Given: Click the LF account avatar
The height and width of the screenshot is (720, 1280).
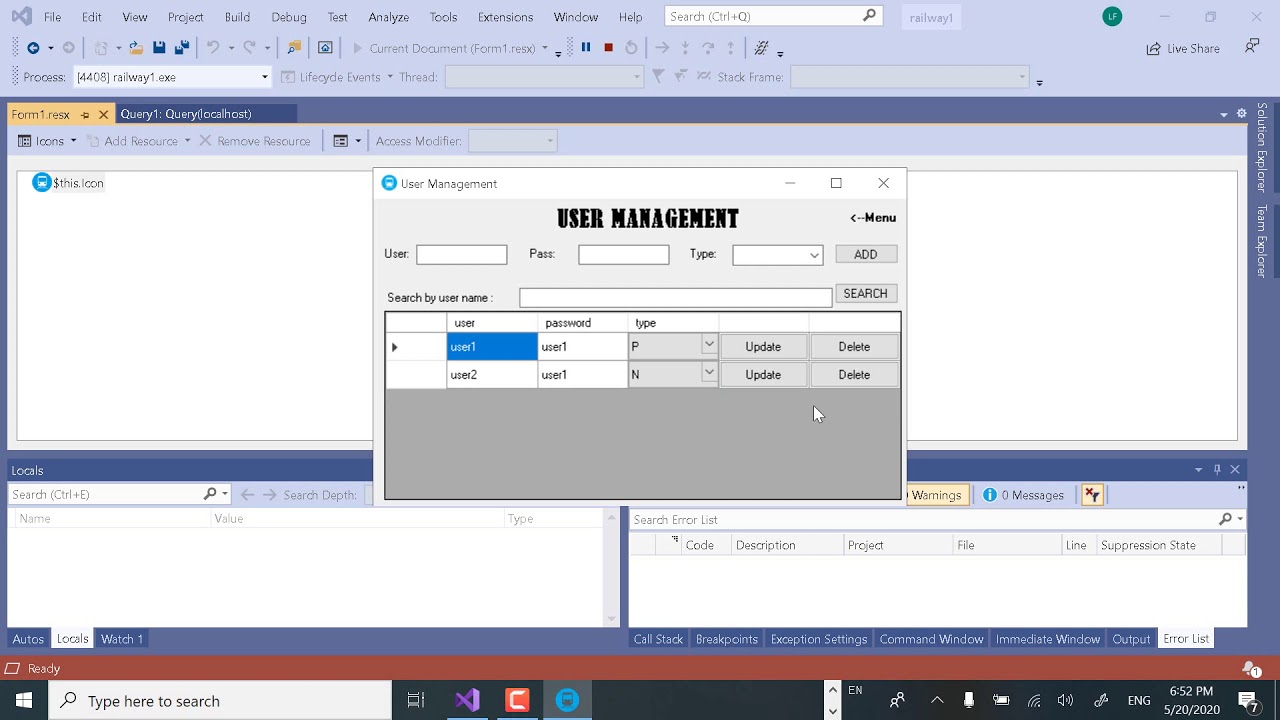Looking at the screenshot, I should 1112,17.
